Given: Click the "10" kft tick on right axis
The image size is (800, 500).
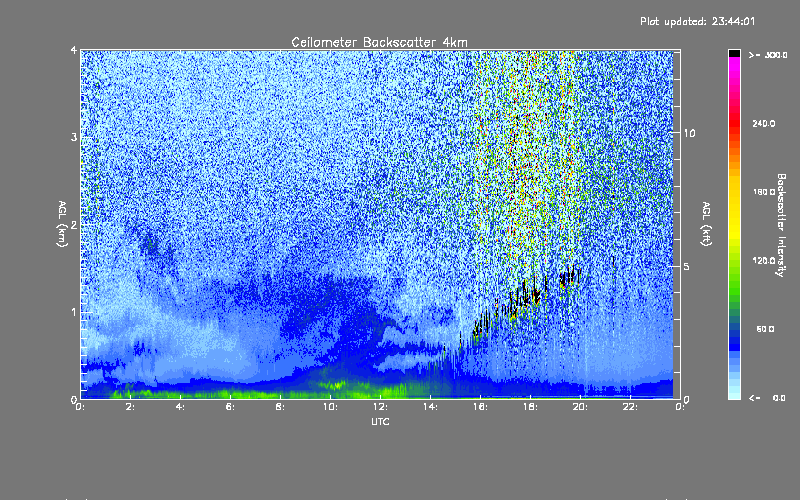Looking at the screenshot, I should 689,133.
